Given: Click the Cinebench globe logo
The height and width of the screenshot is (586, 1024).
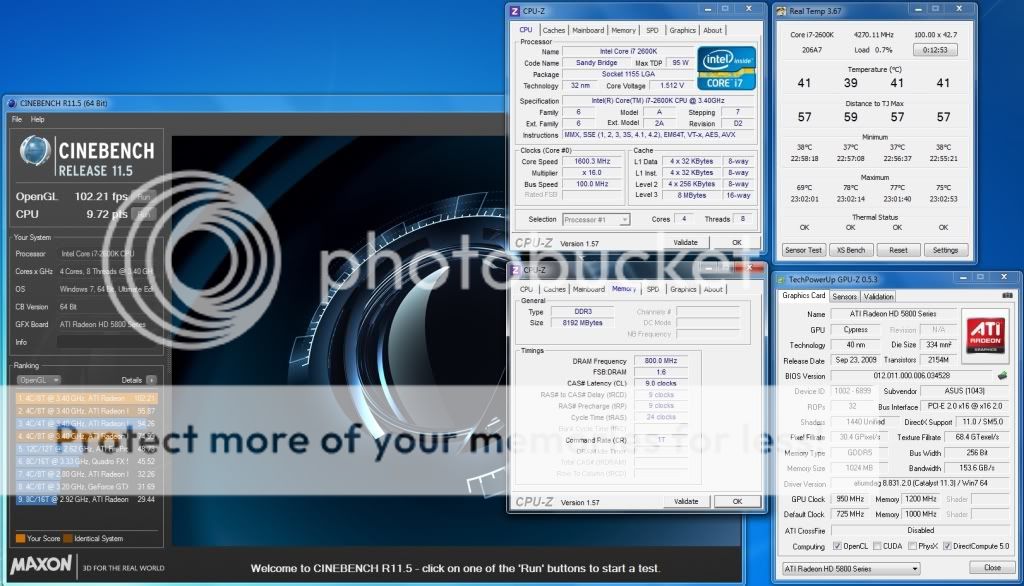Looking at the screenshot, I should (35, 154).
